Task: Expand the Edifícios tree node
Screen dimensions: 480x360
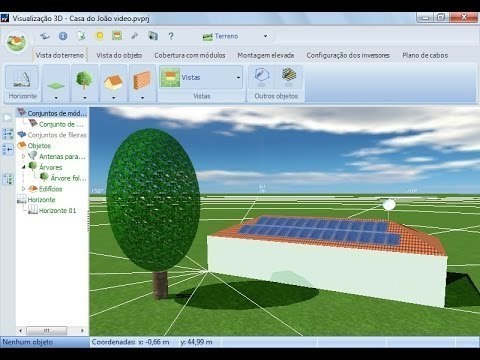Action: click(23, 189)
